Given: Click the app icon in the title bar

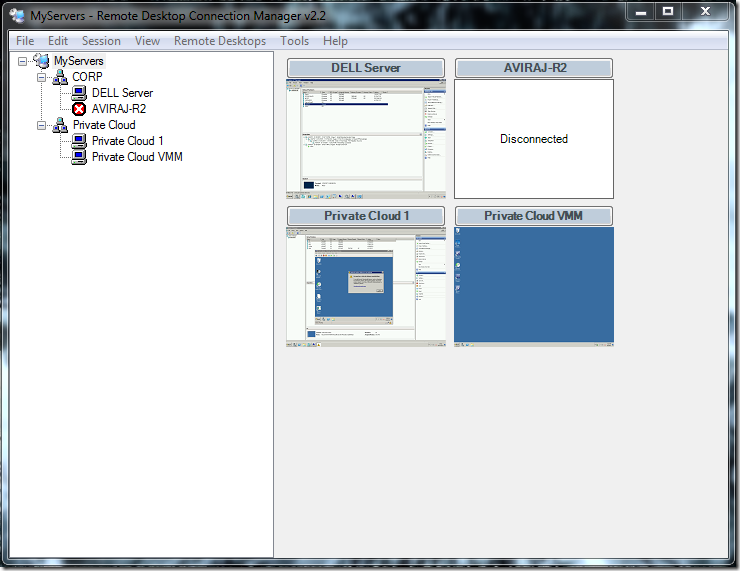Looking at the screenshot, I should pyautogui.click(x=17, y=16).
